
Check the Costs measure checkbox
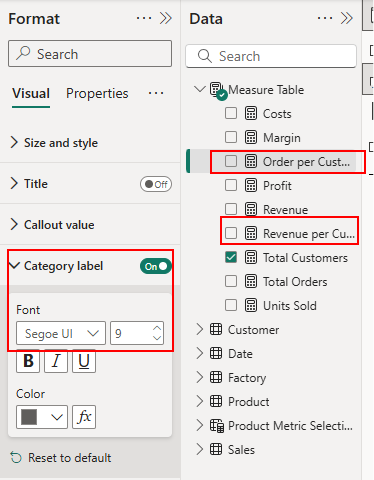pos(231,113)
